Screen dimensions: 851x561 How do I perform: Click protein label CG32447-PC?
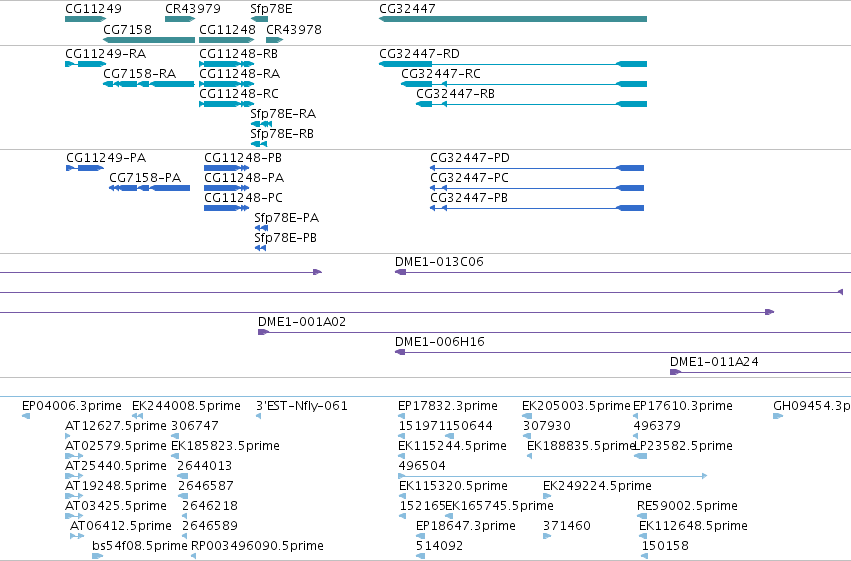tap(469, 178)
